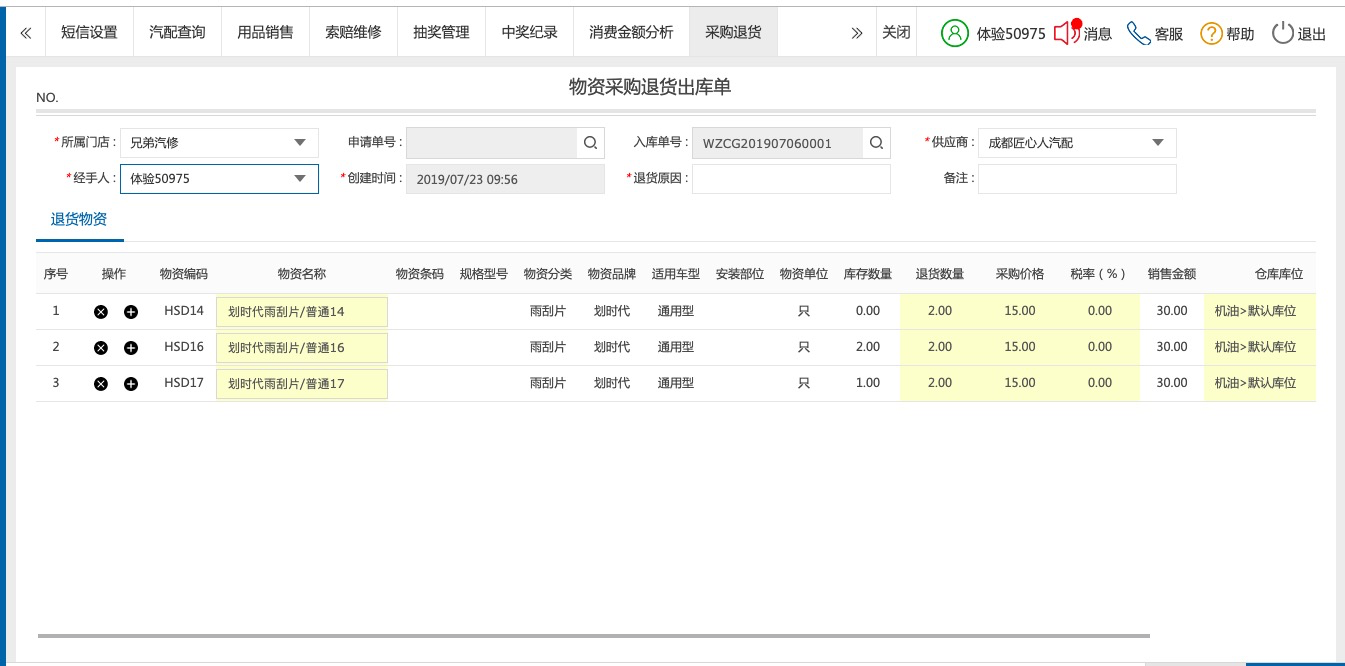1345x666 pixels.
Task: Click the 退出 power icon
Action: pos(1283,33)
